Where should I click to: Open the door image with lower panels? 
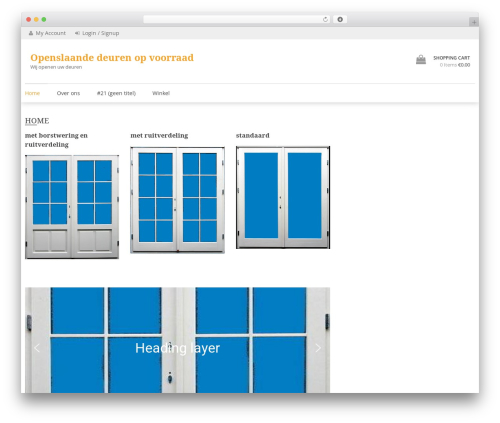[72, 207]
